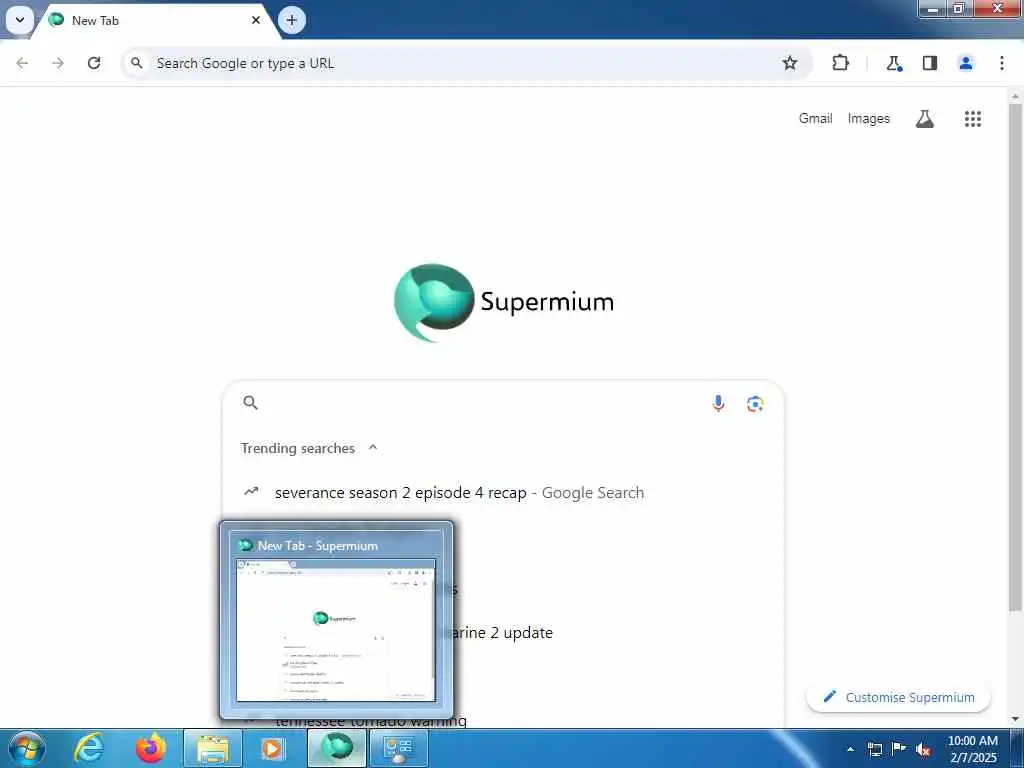Image resolution: width=1024 pixels, height=768 pixels.
Task: Select the 'arine 2 update' trending suggestion
Action: tap(502, 632)
